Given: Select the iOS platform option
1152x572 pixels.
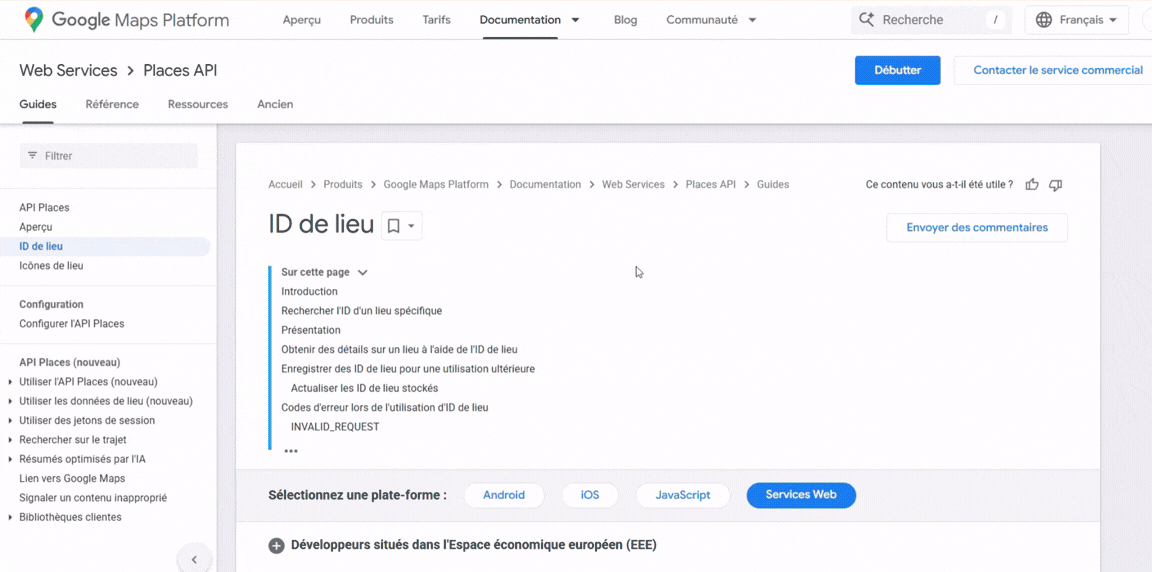Looking at the screenshot, I should 590,495.
